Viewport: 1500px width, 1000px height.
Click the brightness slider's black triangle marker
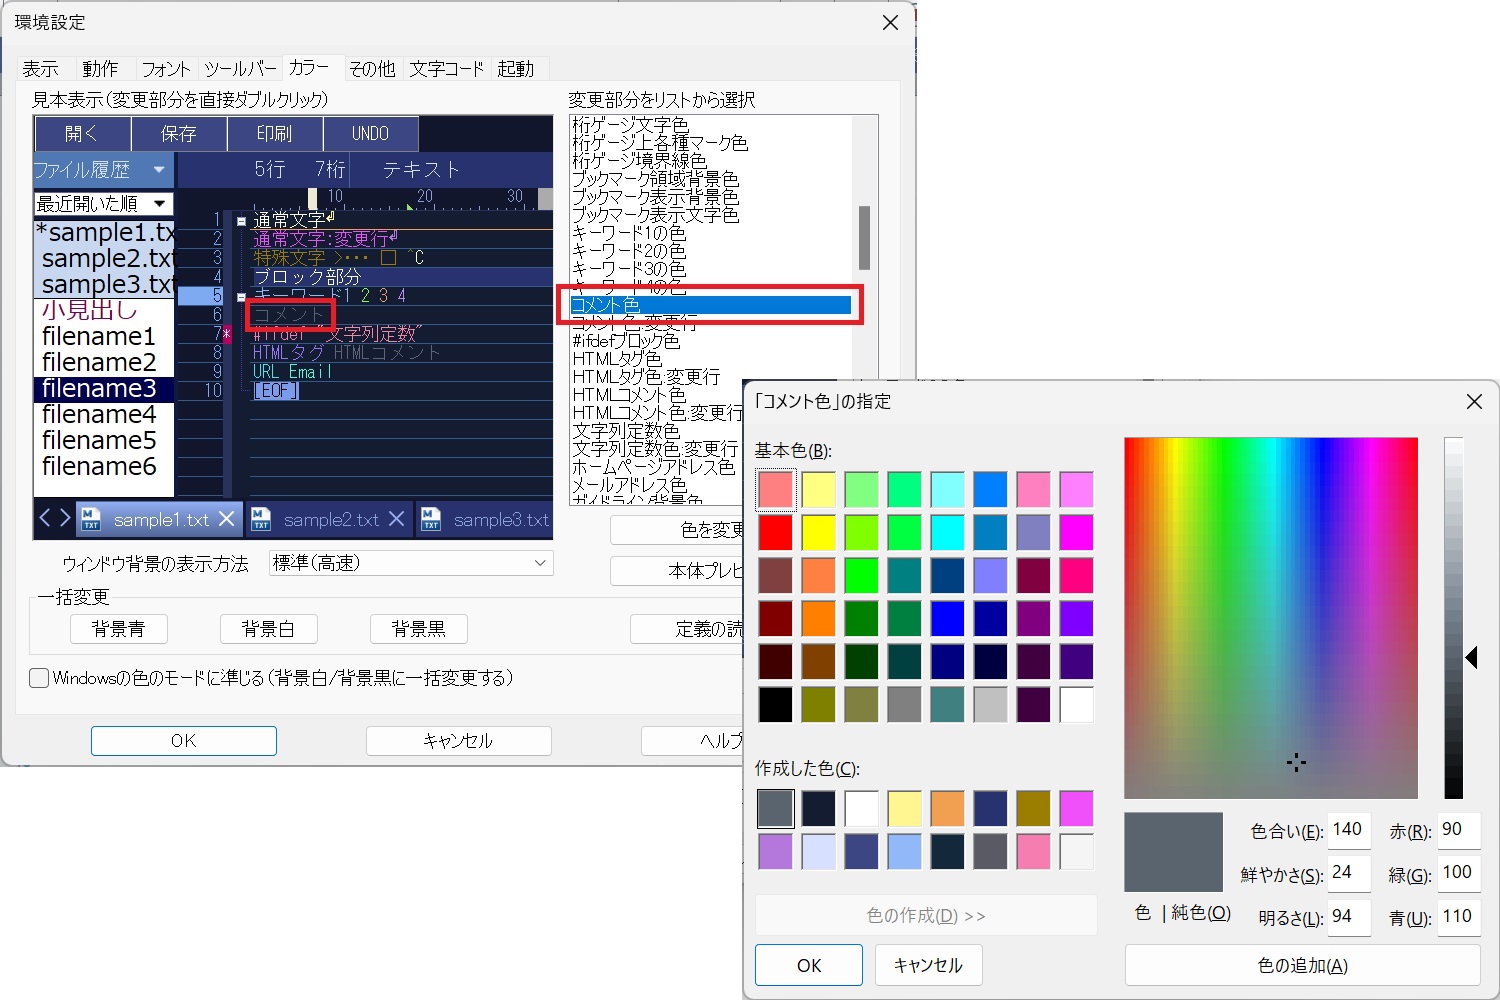[1472, 657]
